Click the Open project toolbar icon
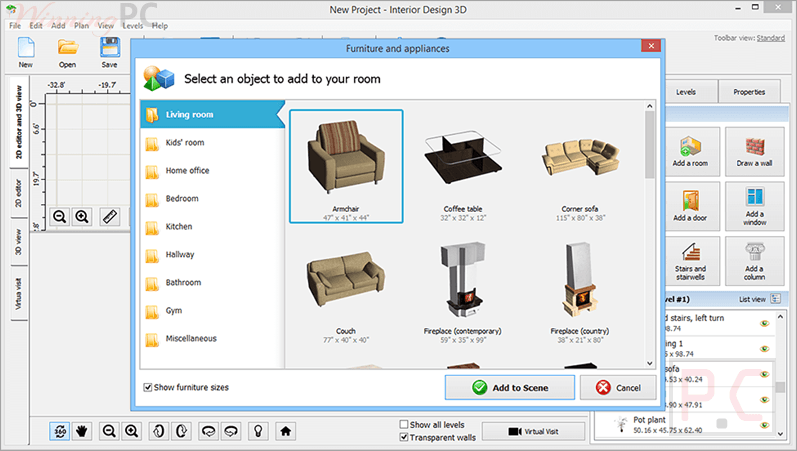Viewport: 797px width, 451px height. [x=67, y=48]
